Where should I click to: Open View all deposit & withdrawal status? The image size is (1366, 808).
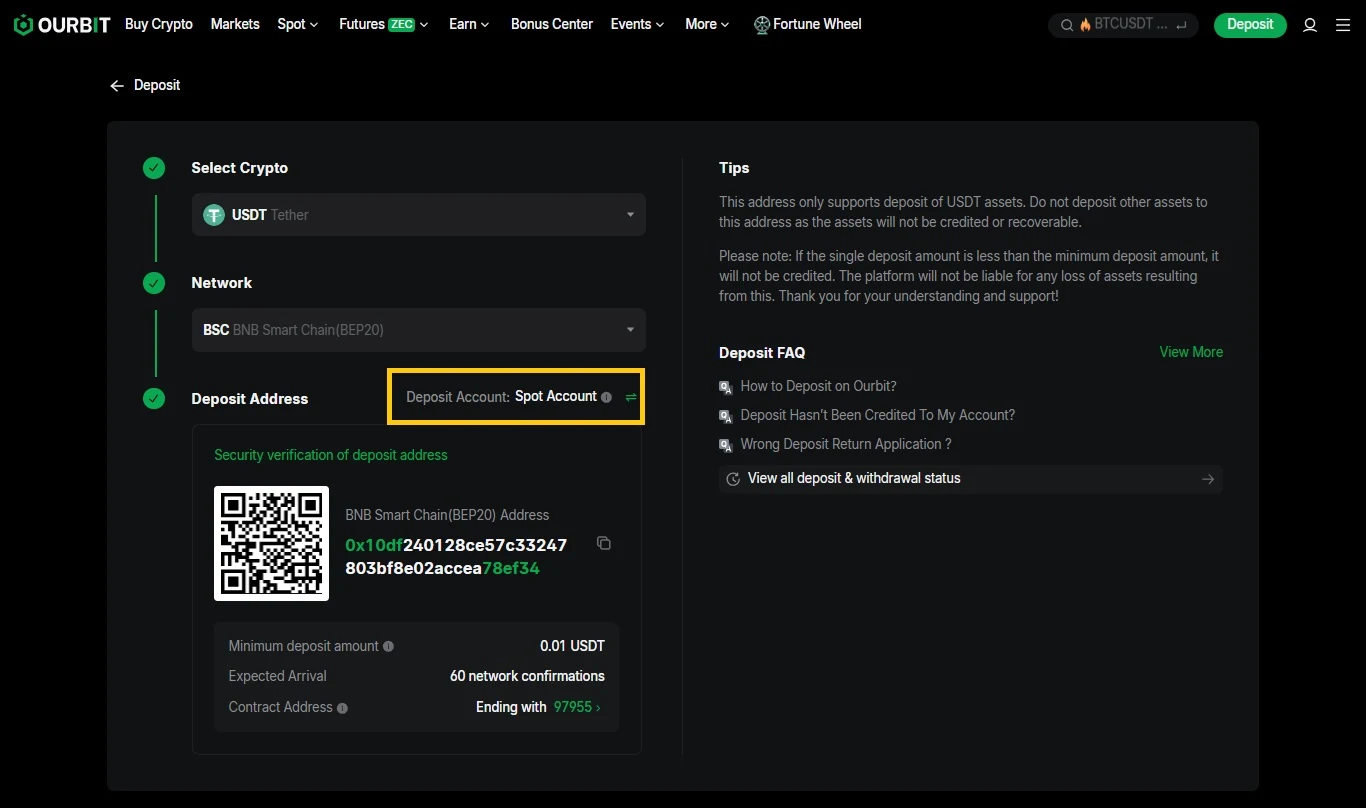click(970, 479)
